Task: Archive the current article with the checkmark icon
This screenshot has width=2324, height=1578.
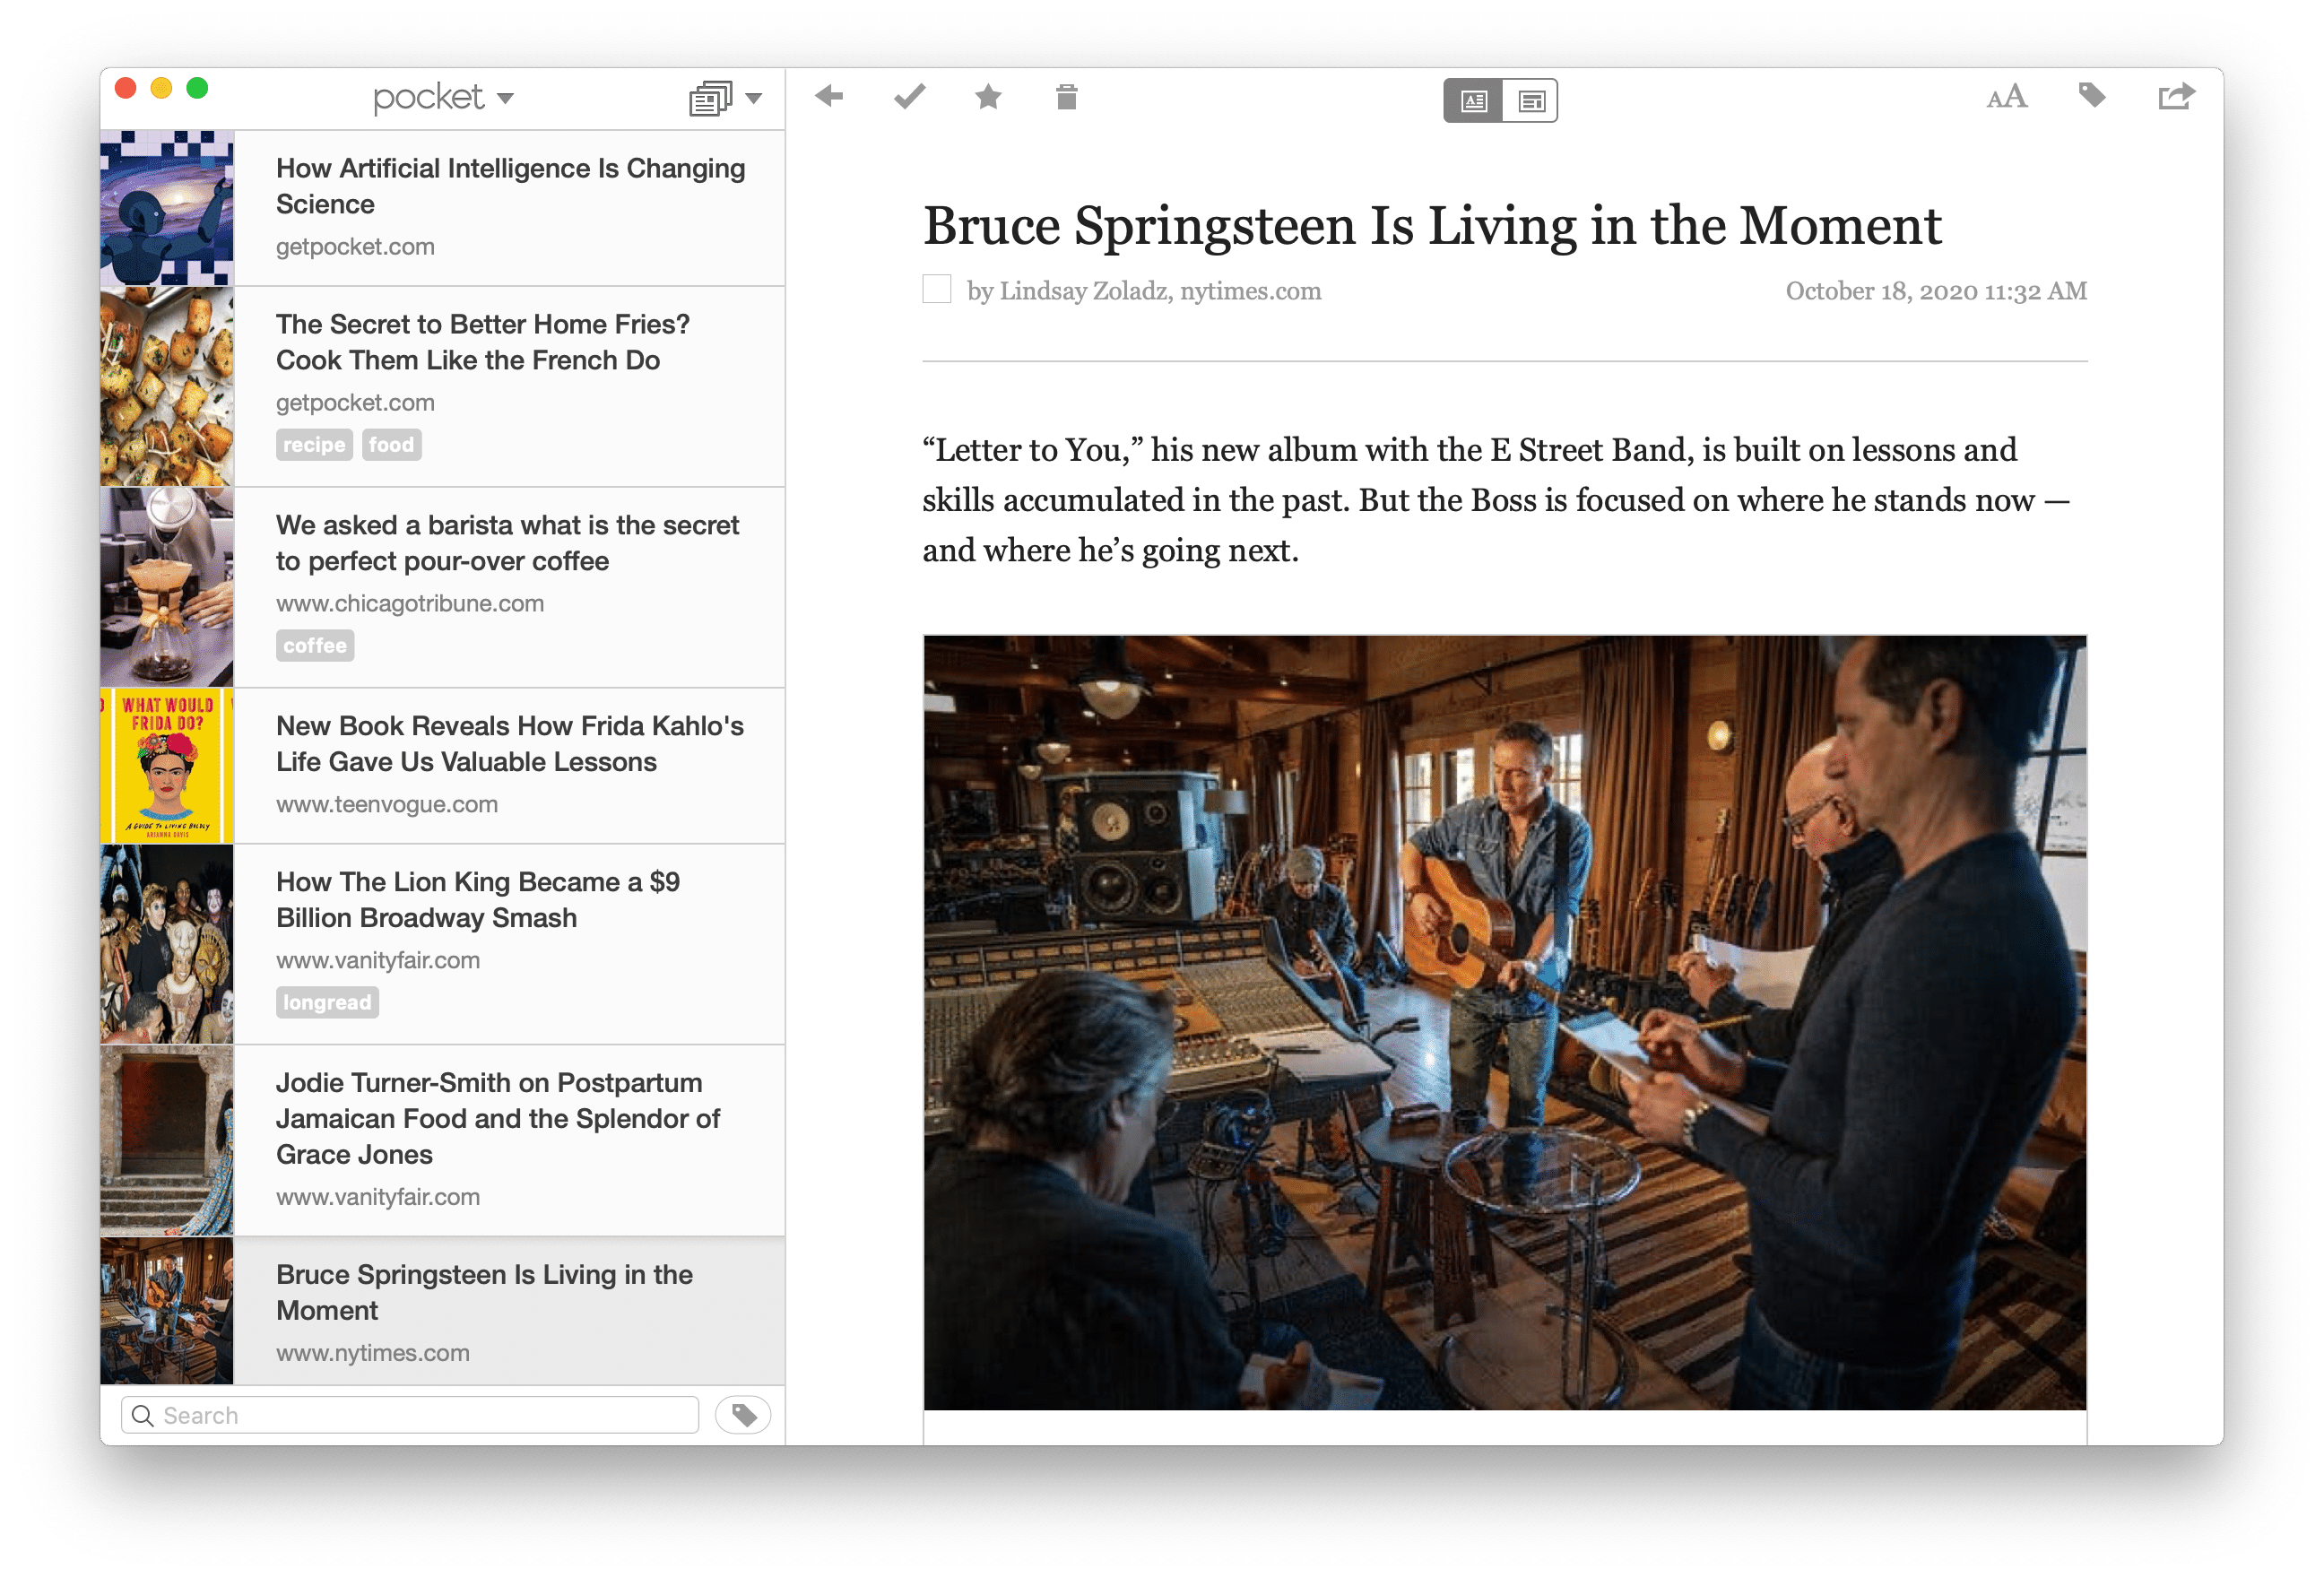Action: 908,97
